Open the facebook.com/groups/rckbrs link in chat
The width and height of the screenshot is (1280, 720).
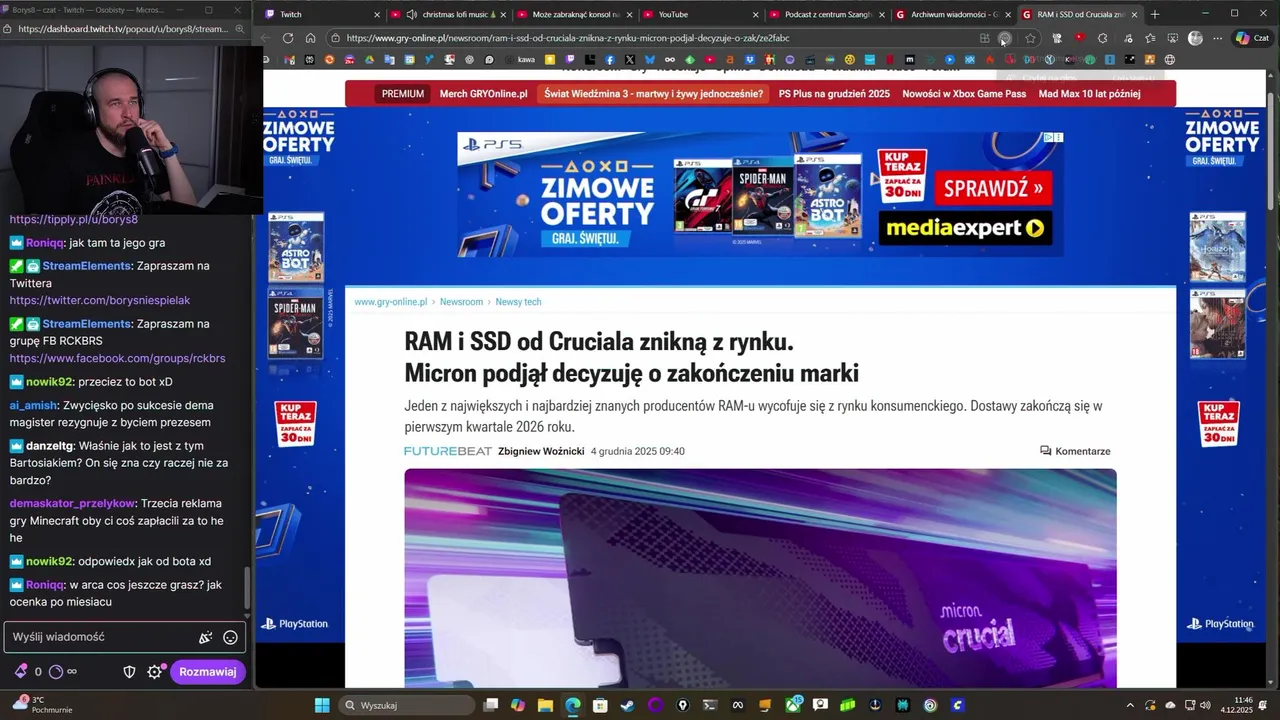point(117,358)
